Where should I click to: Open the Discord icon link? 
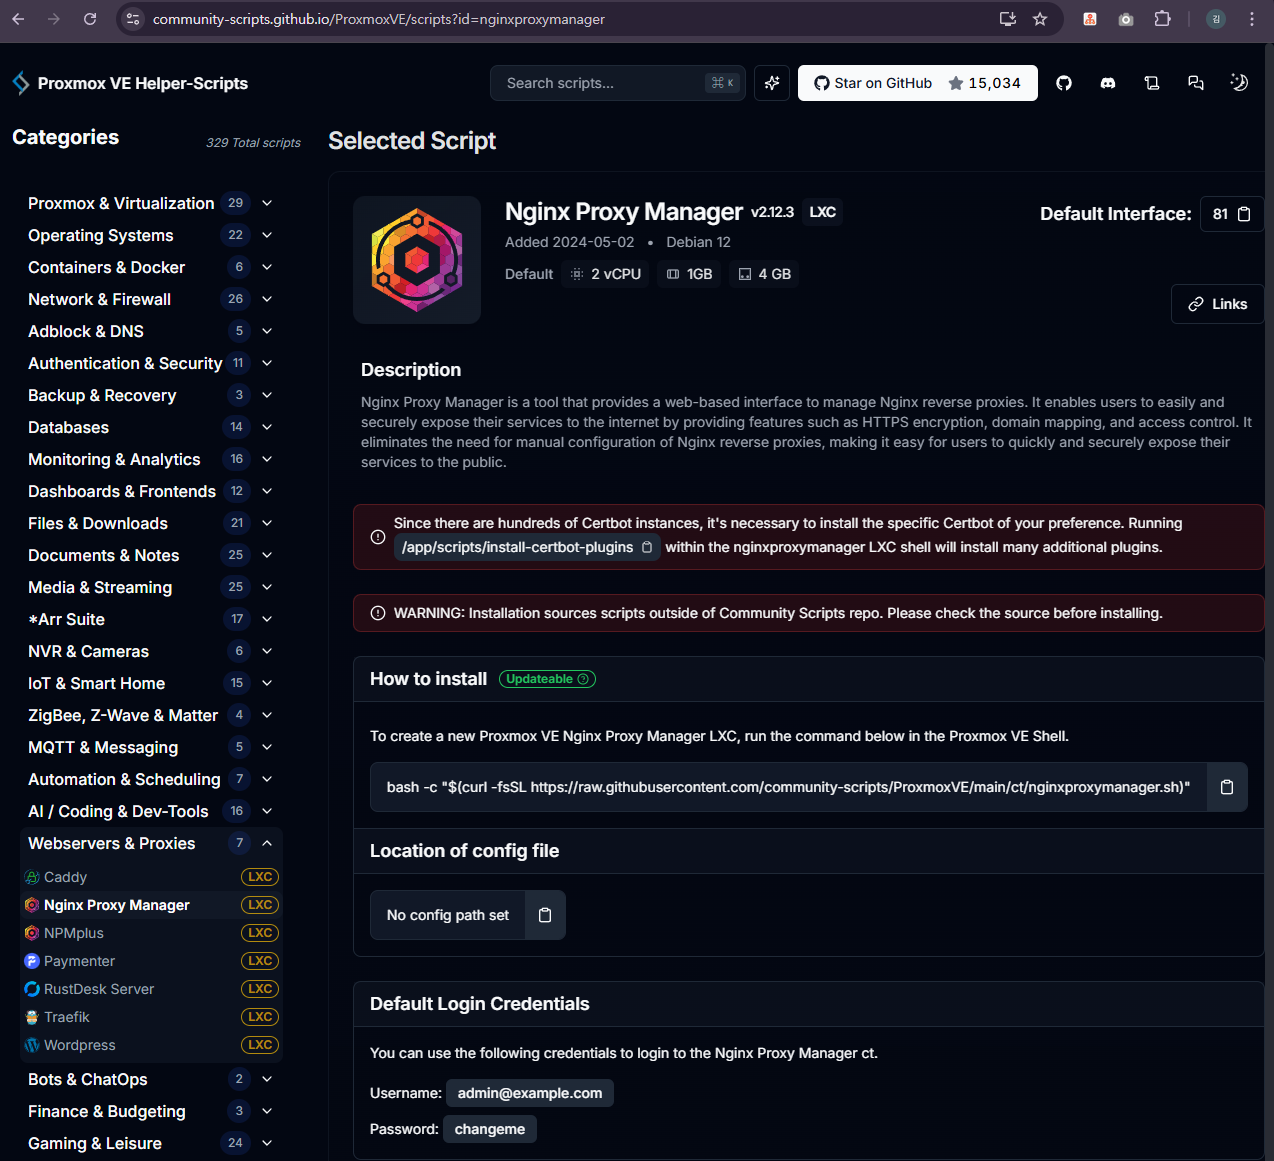[x=1108, y=83]
